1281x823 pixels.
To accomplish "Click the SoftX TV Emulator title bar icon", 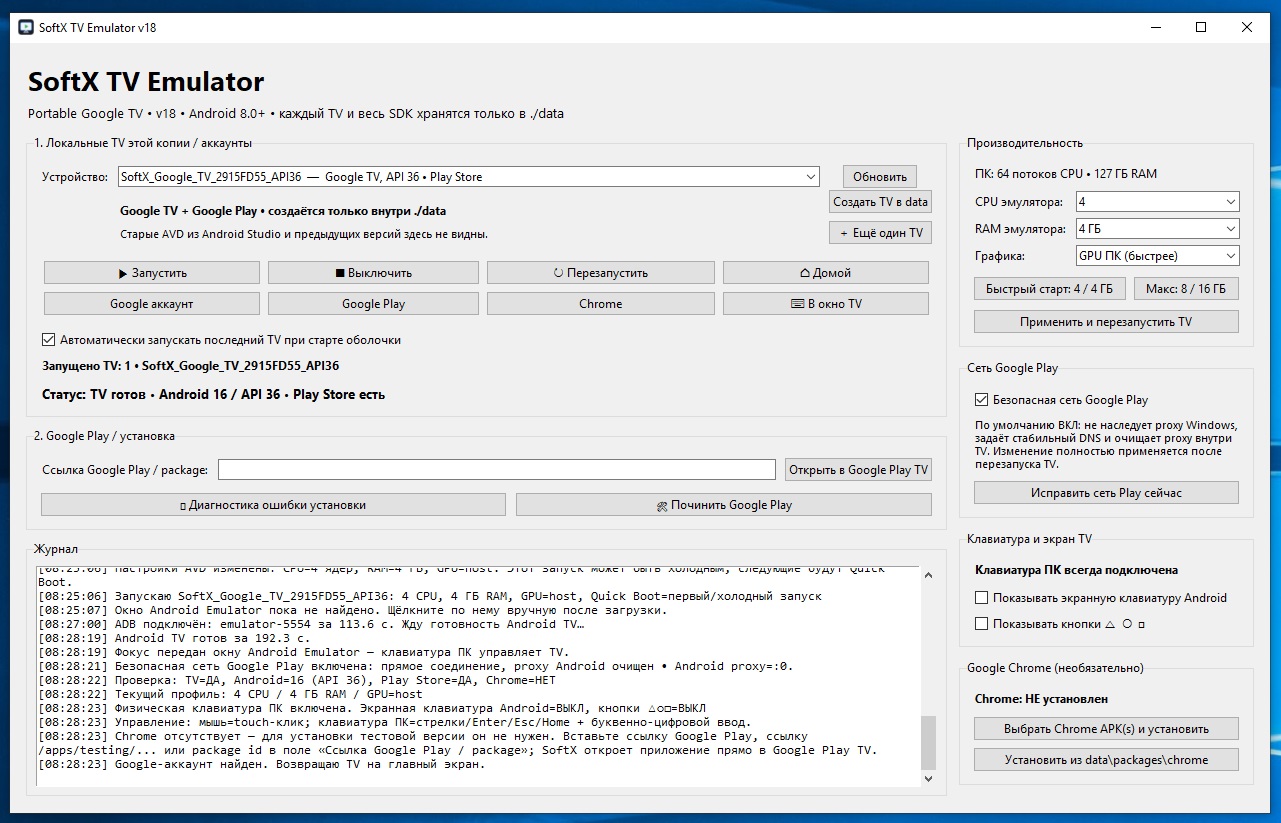I will [x=27, y=27].
